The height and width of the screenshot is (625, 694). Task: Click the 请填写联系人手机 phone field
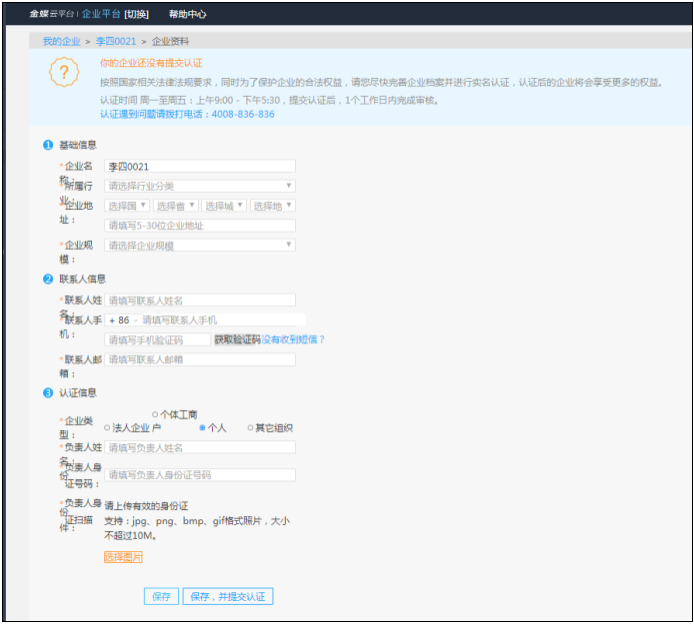[224, 320]
